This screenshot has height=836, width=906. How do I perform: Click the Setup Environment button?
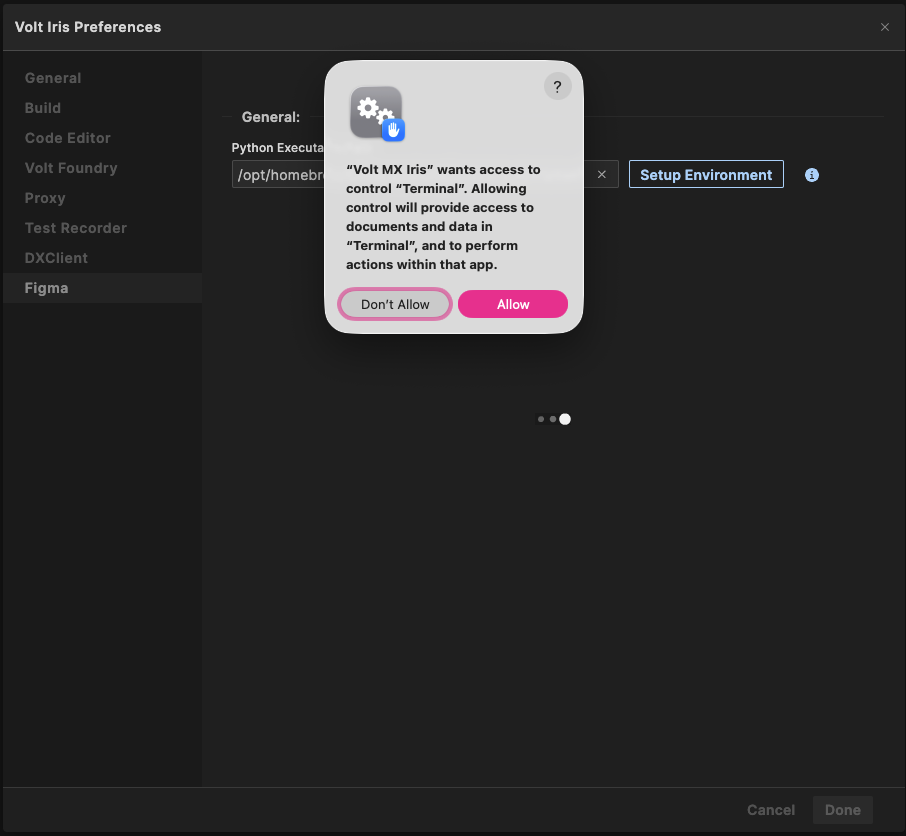point(706,174)
